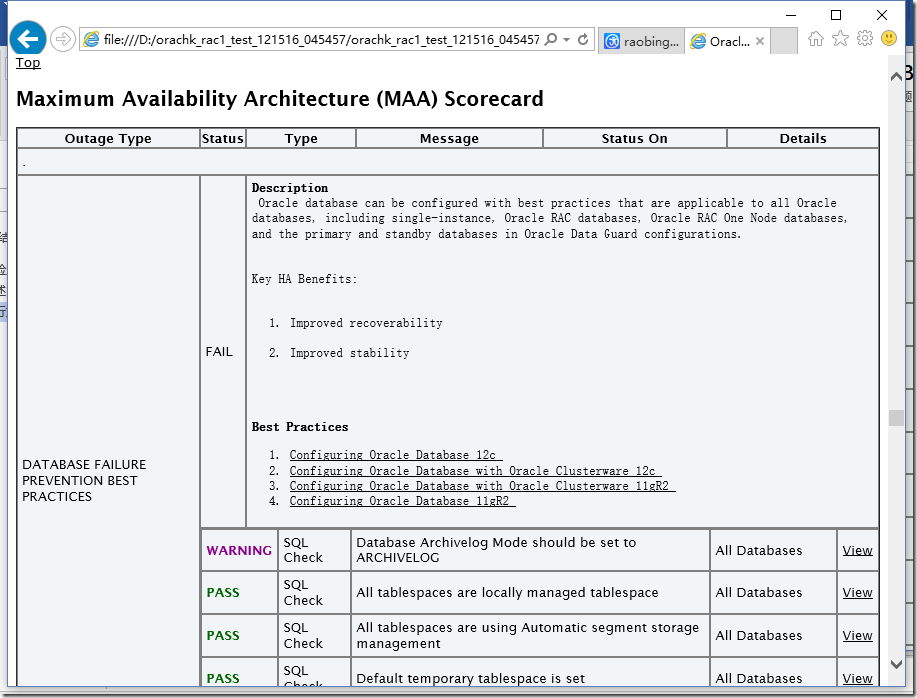This screenshot has height=698, width=917.
Task: Click inside the address bar field
Action: [x=300, y=40]
